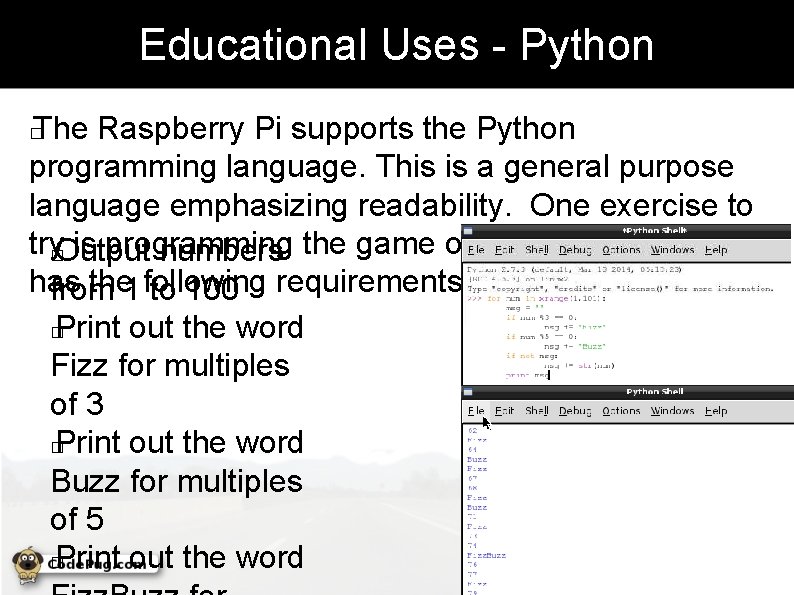Open Help menu in upper Python Shell
This screenshot has width=794, height=595.
click(716, 250)
